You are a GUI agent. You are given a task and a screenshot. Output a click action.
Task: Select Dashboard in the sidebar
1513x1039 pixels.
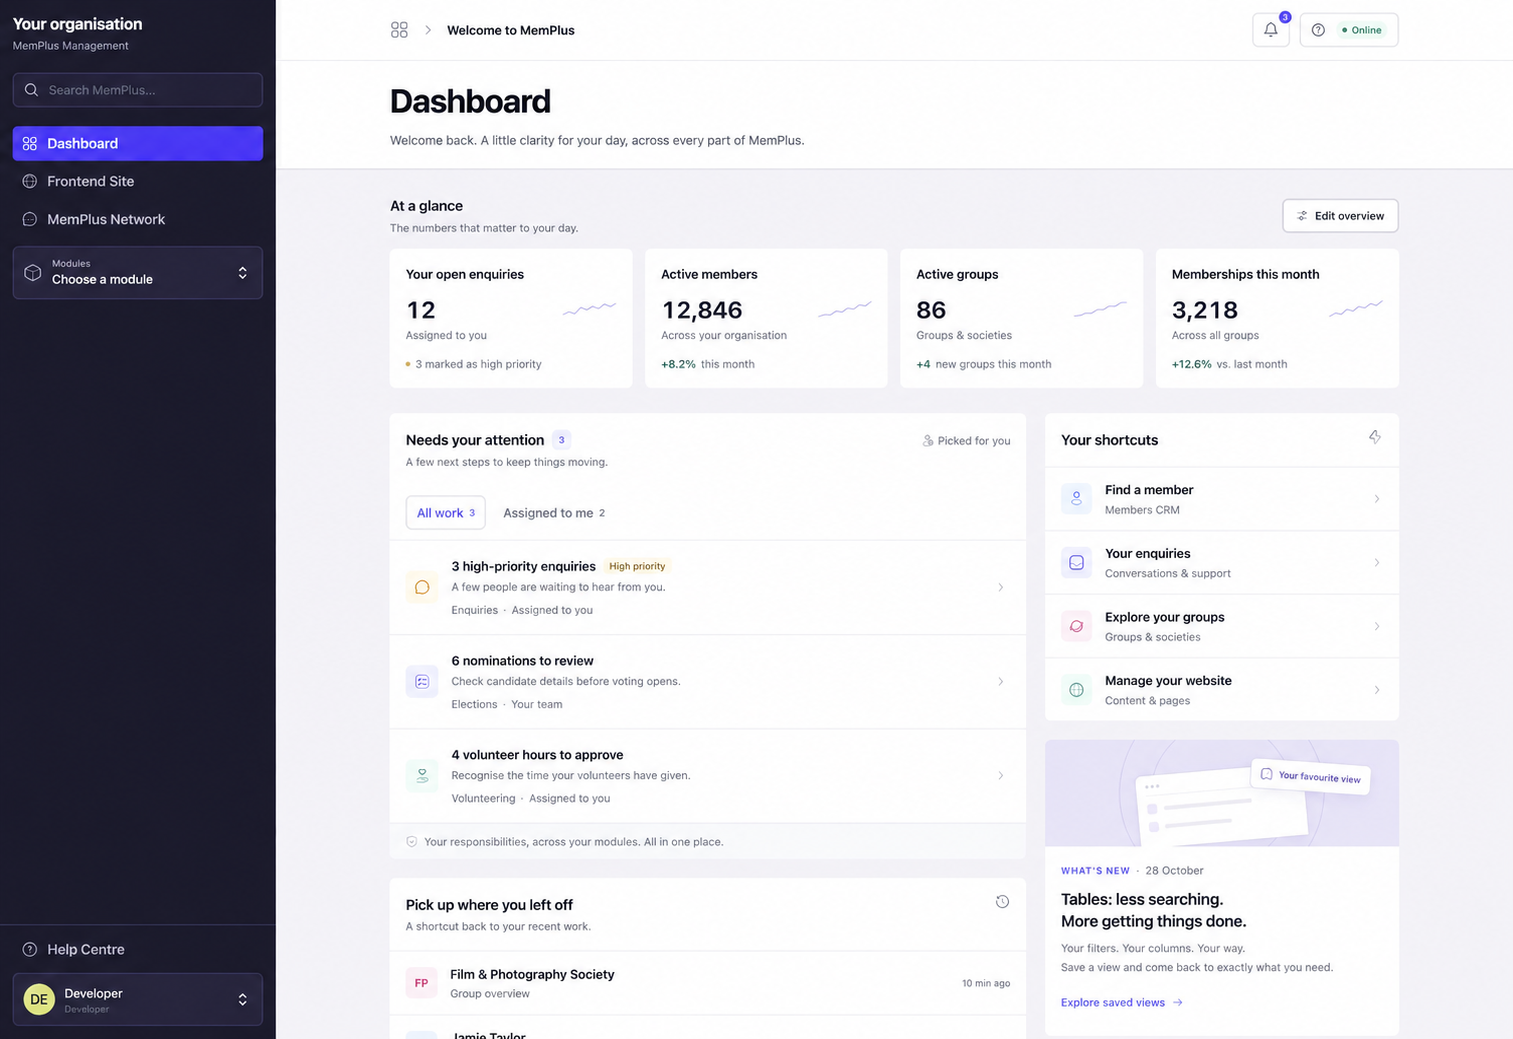coord(138,143)
